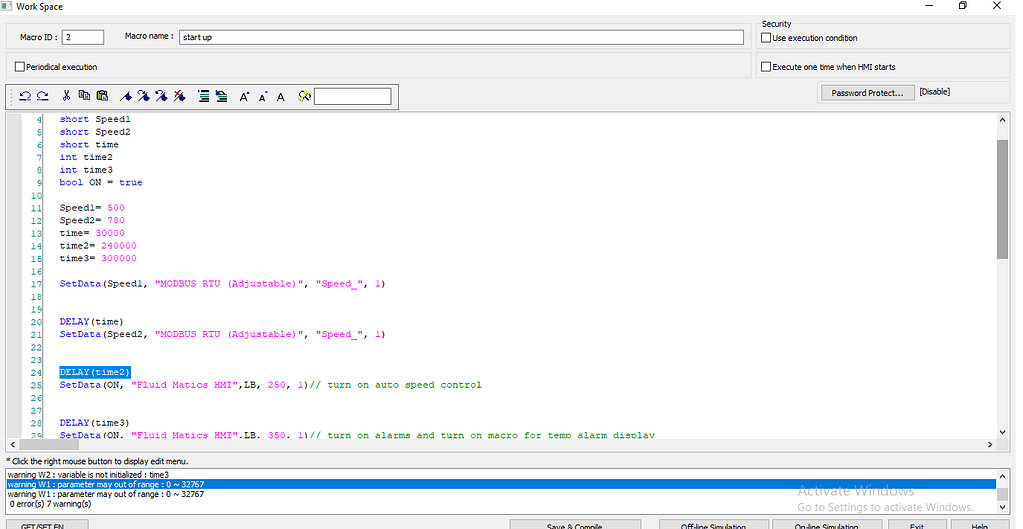Click the Undo icon in the toolbar
The image size is (1023, 529).
(26, 97)
